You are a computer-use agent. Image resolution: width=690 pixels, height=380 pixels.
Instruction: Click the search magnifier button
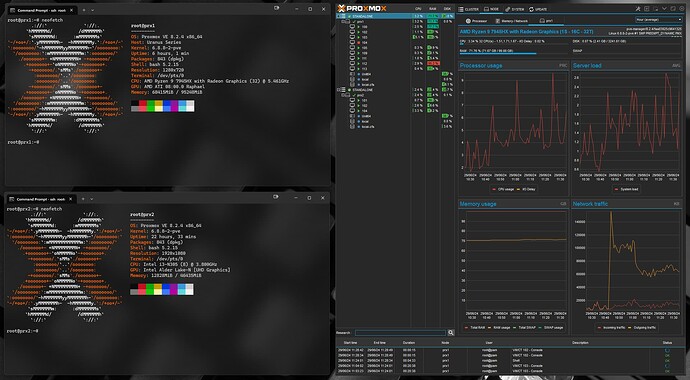click(x=451, y=332)
